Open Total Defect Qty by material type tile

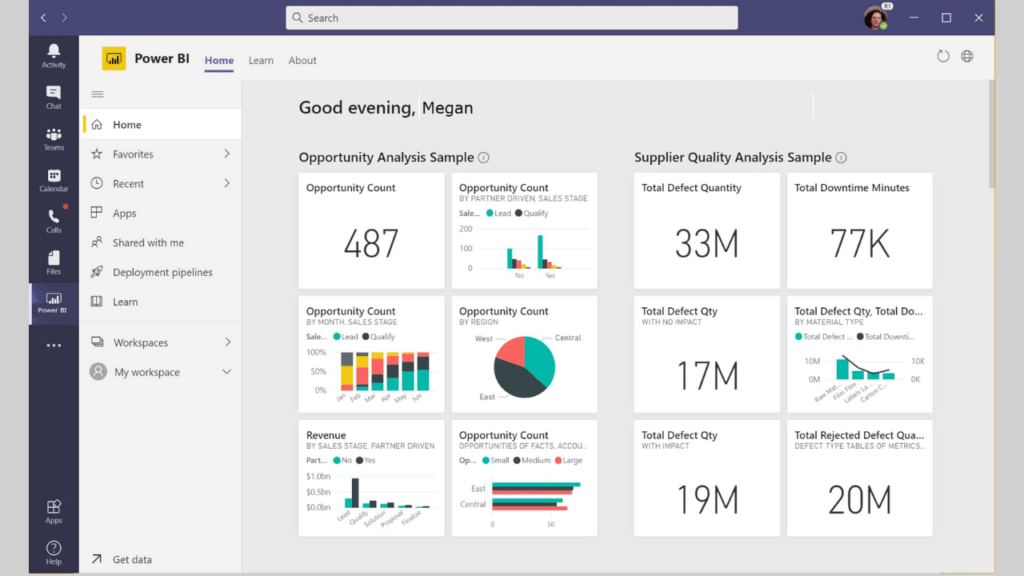(x=859, y=354)
